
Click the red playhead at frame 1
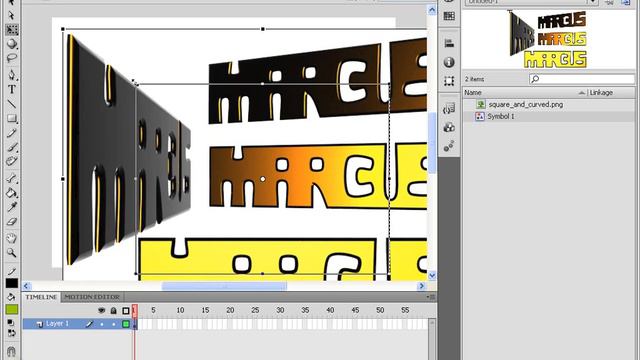(134, 310)
